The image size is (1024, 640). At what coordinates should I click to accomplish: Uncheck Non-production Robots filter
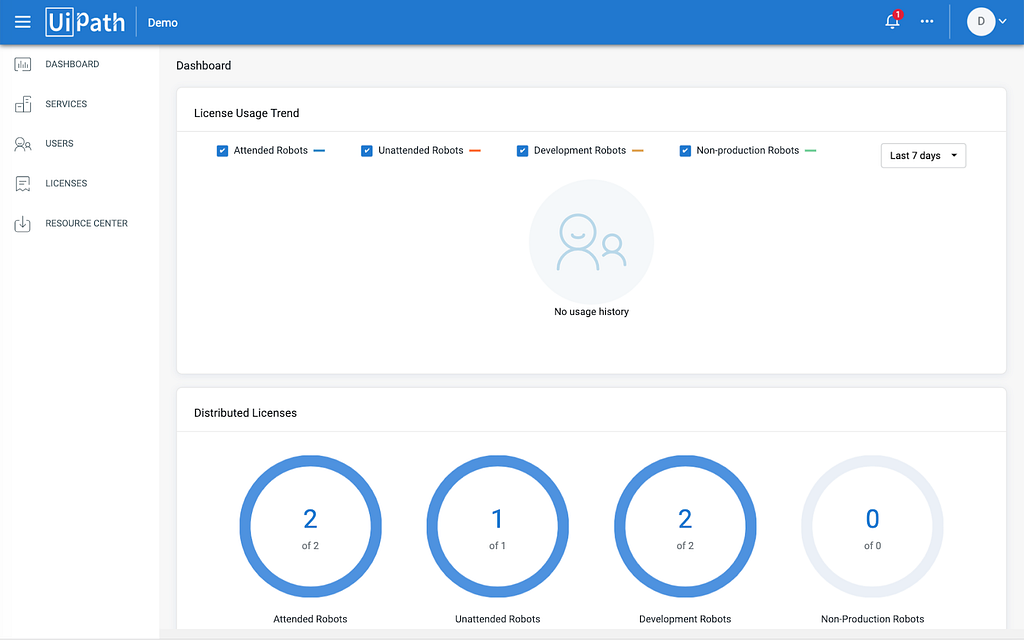[685, 150]
